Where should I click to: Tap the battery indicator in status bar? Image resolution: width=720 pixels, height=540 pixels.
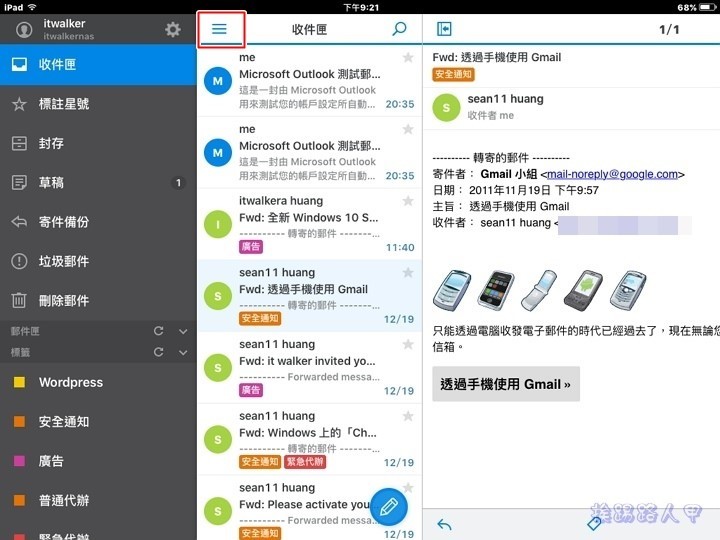click(708, 7)
